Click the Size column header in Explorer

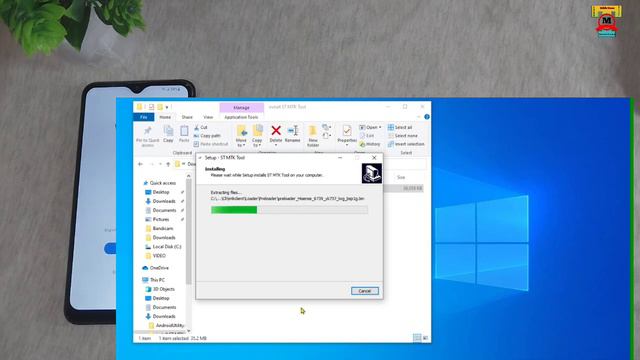point(401,177)
